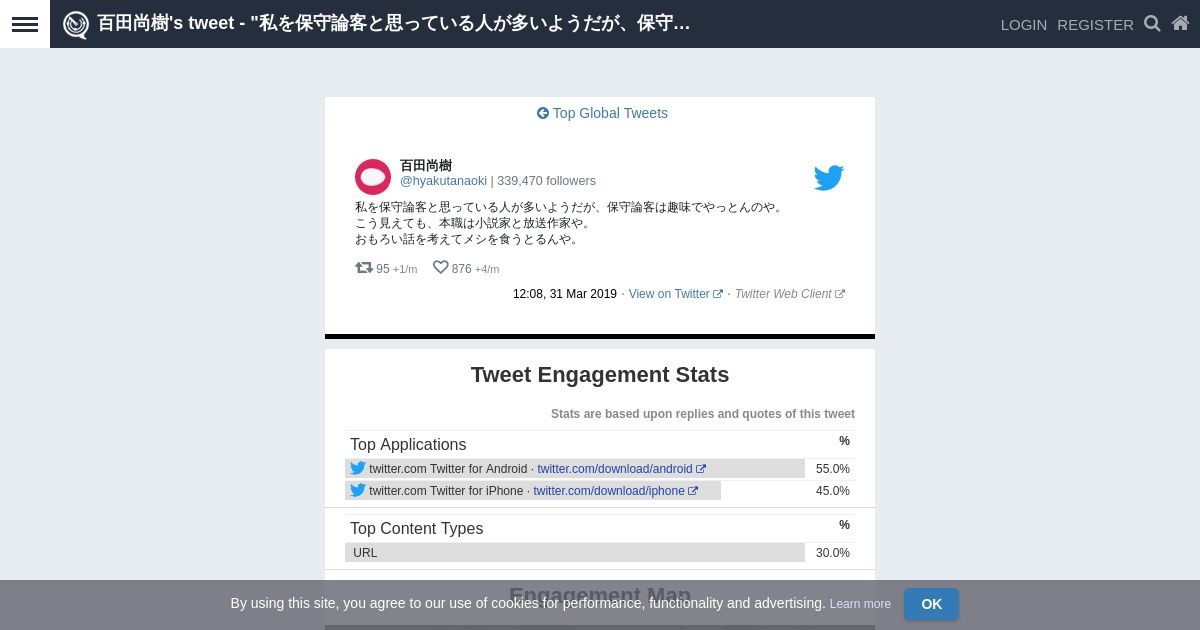Click the page title in header

394,23
